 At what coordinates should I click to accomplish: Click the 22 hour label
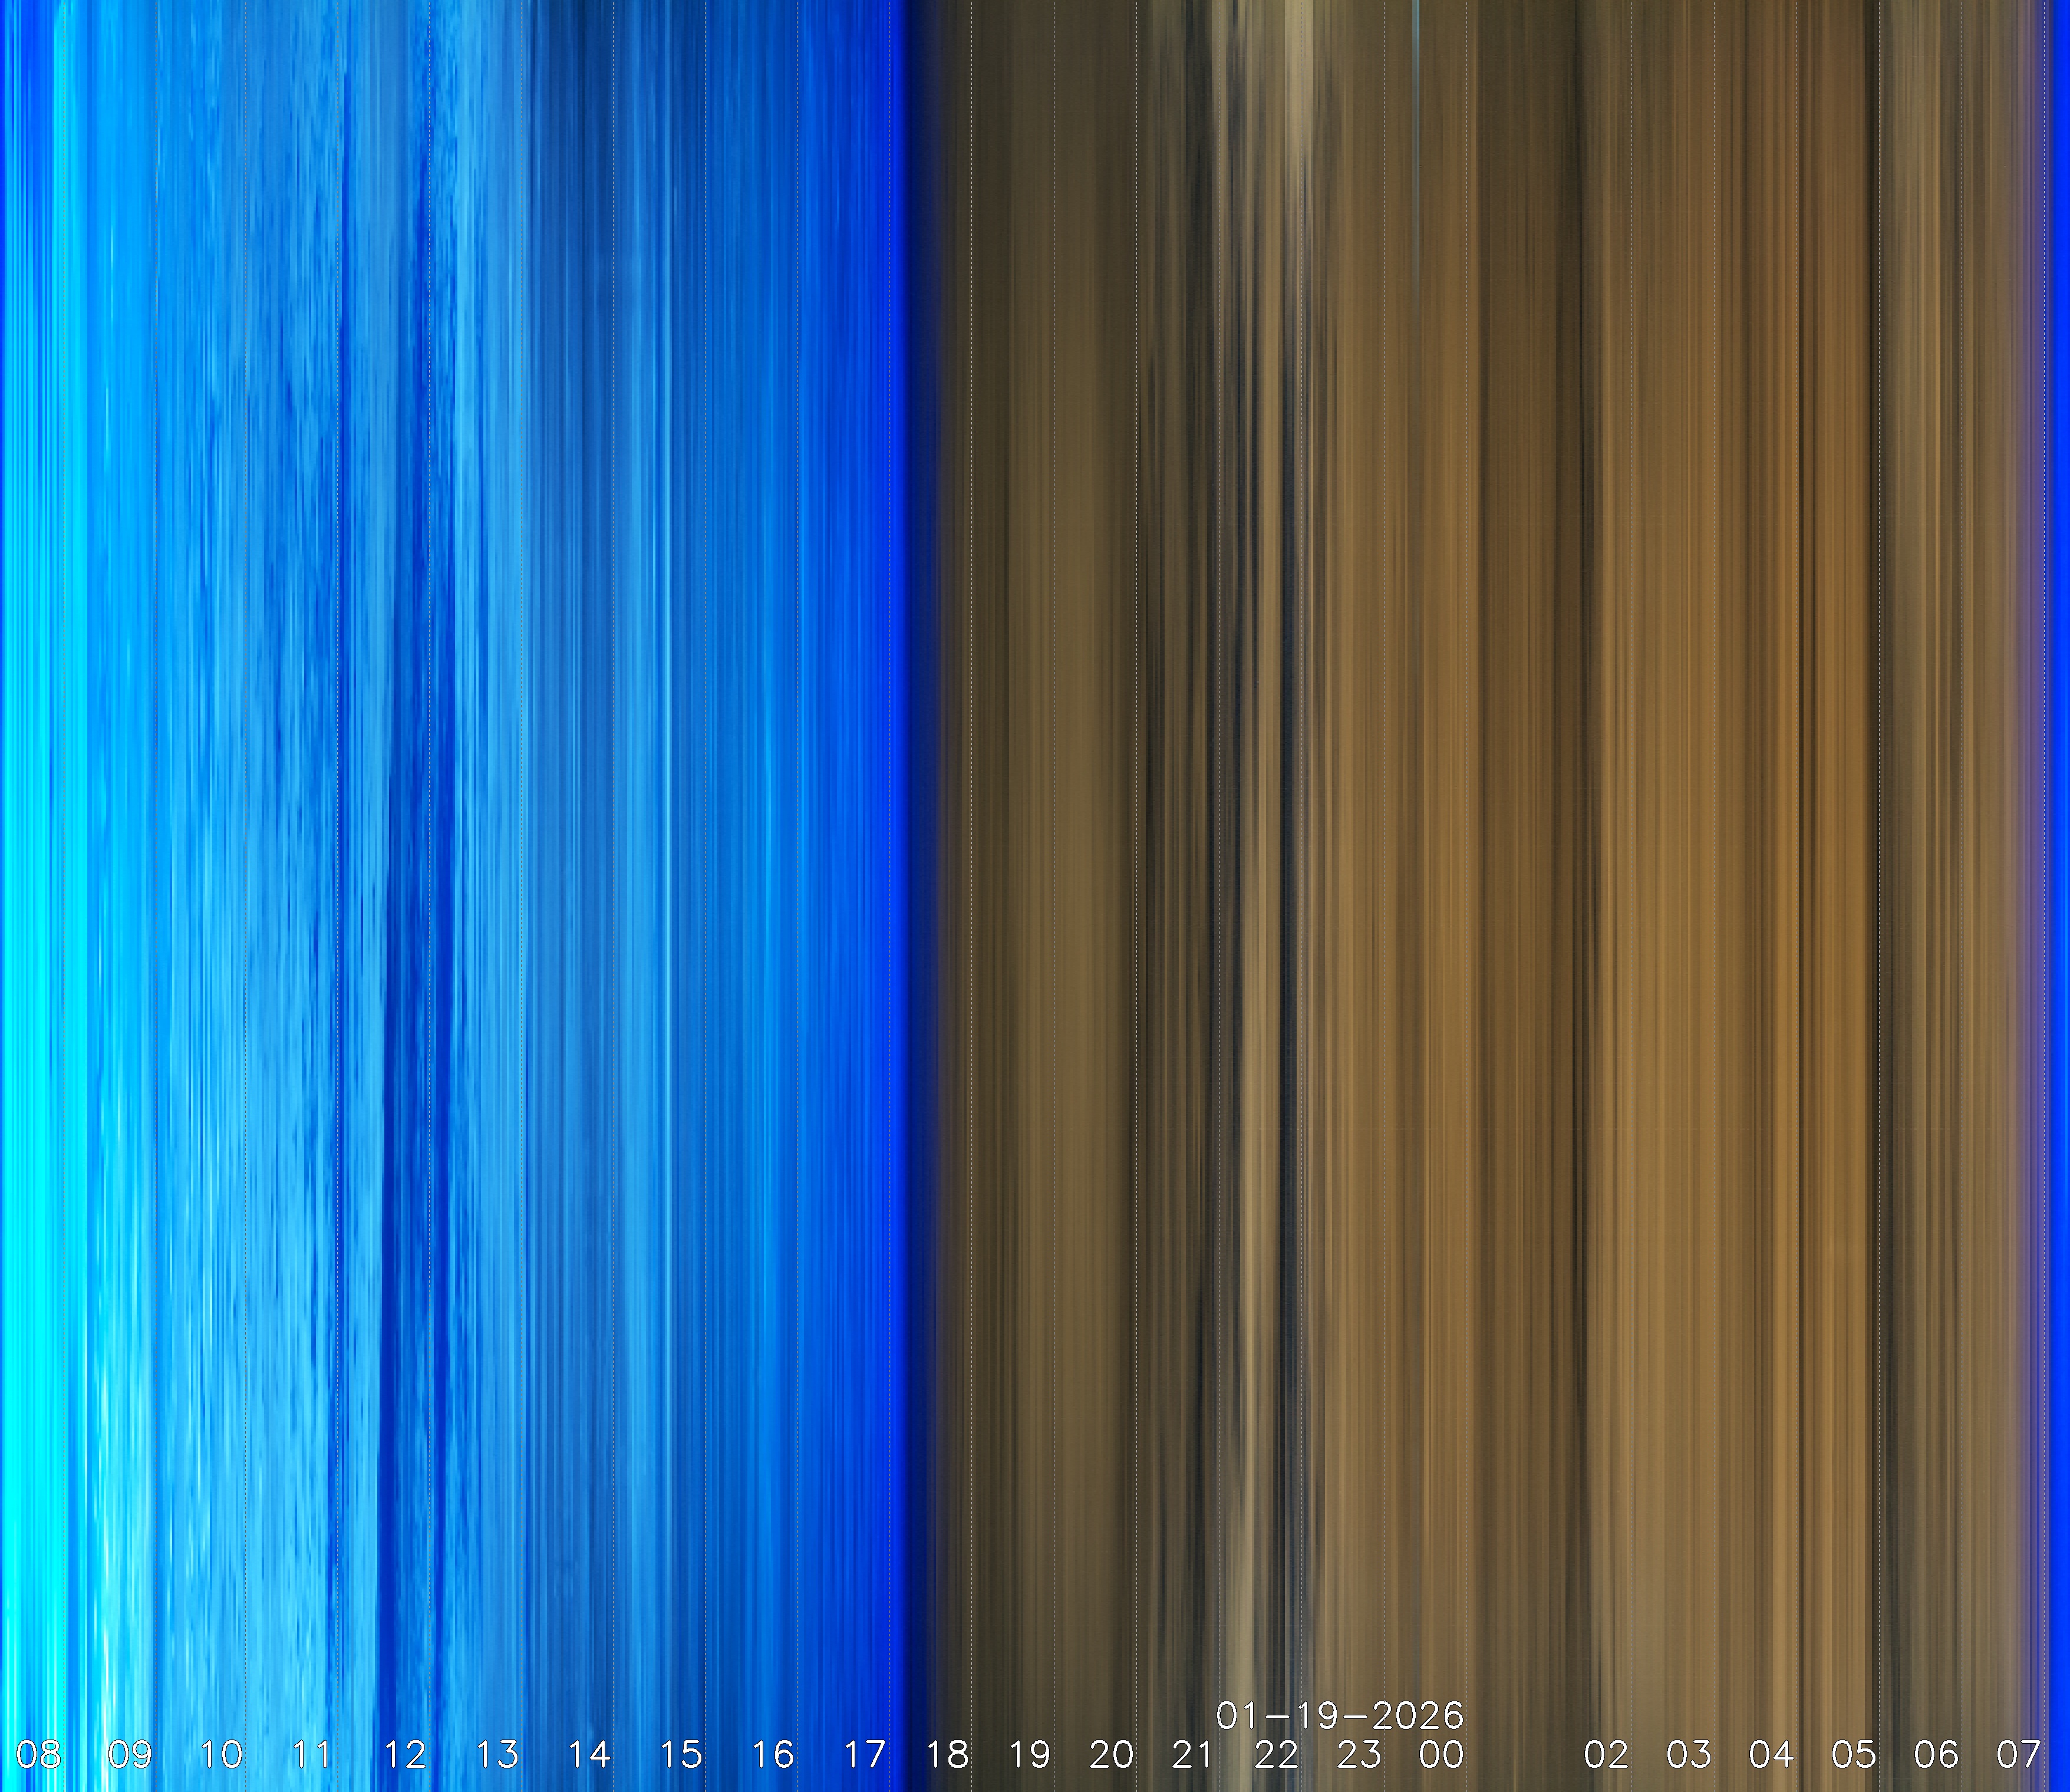coord(1277,1754)
